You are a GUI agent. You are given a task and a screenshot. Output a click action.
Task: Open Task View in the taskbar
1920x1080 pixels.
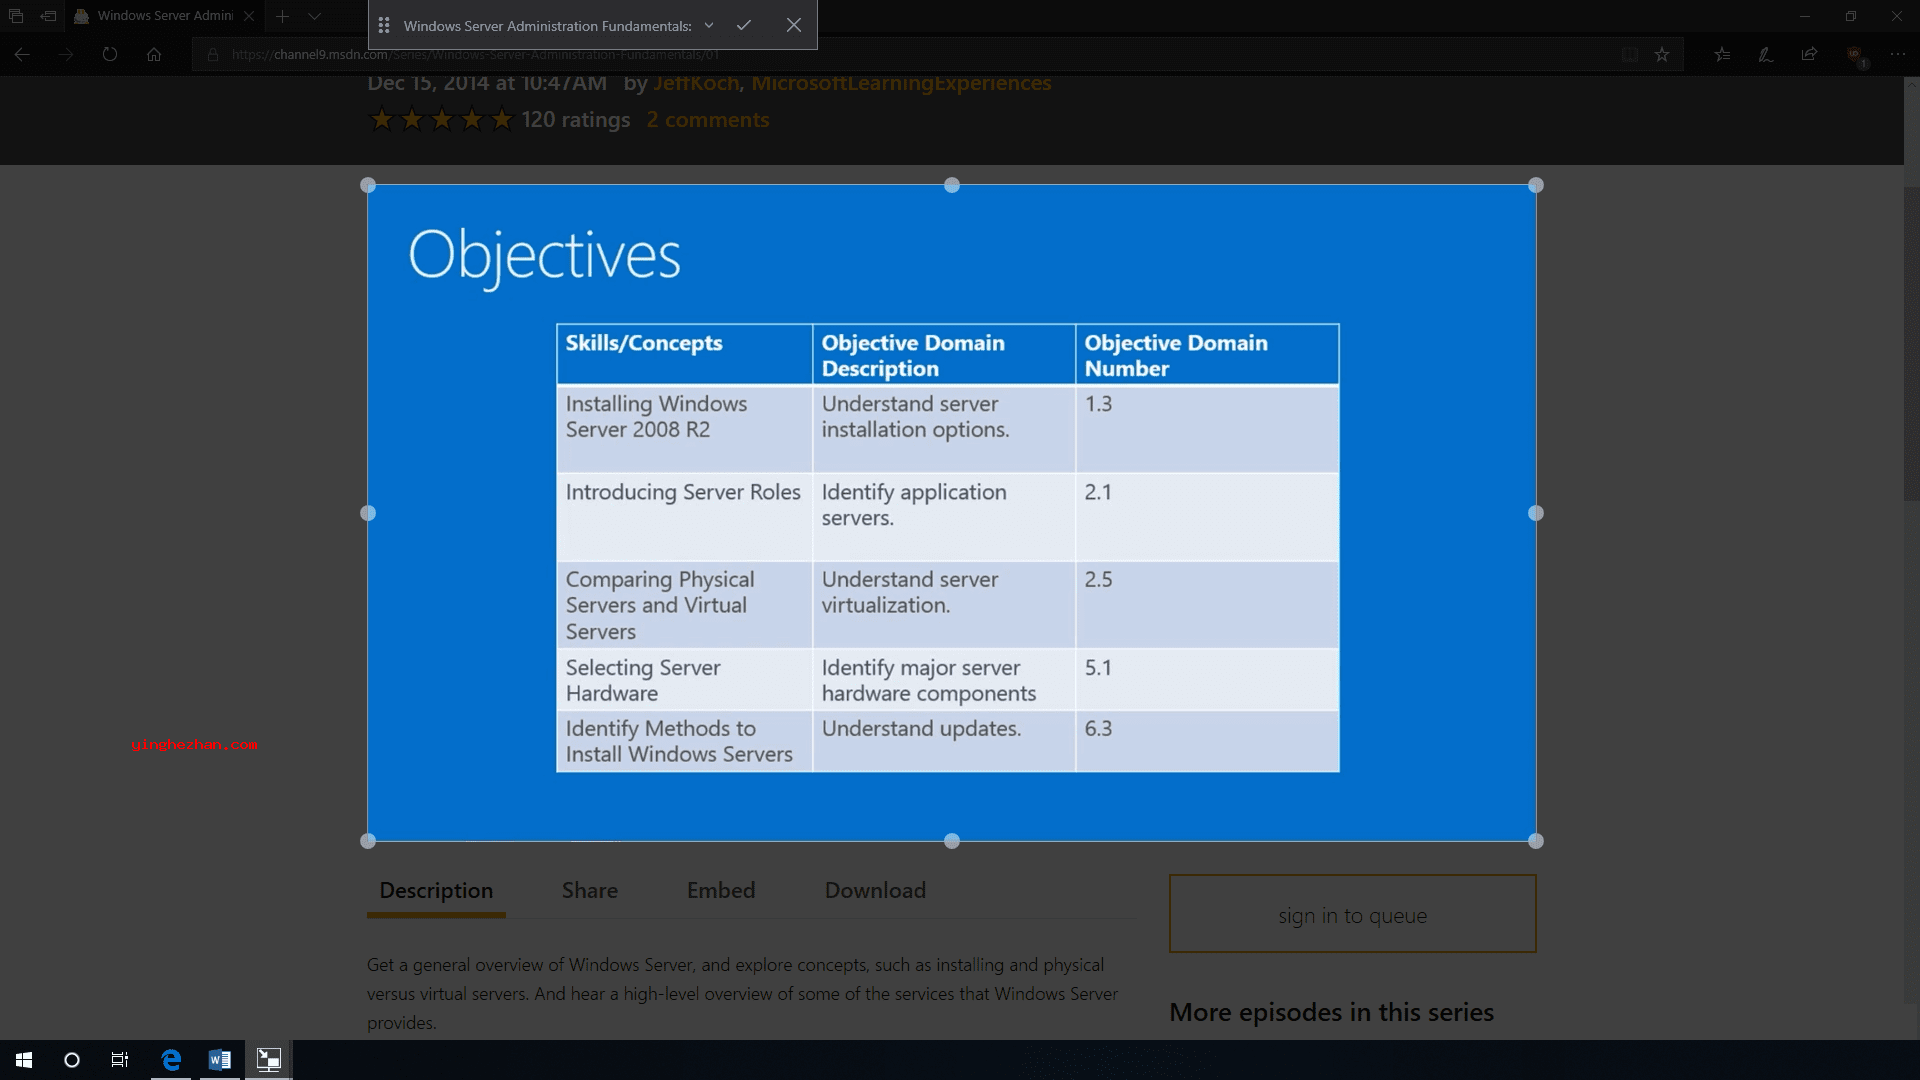[120, 1060]
